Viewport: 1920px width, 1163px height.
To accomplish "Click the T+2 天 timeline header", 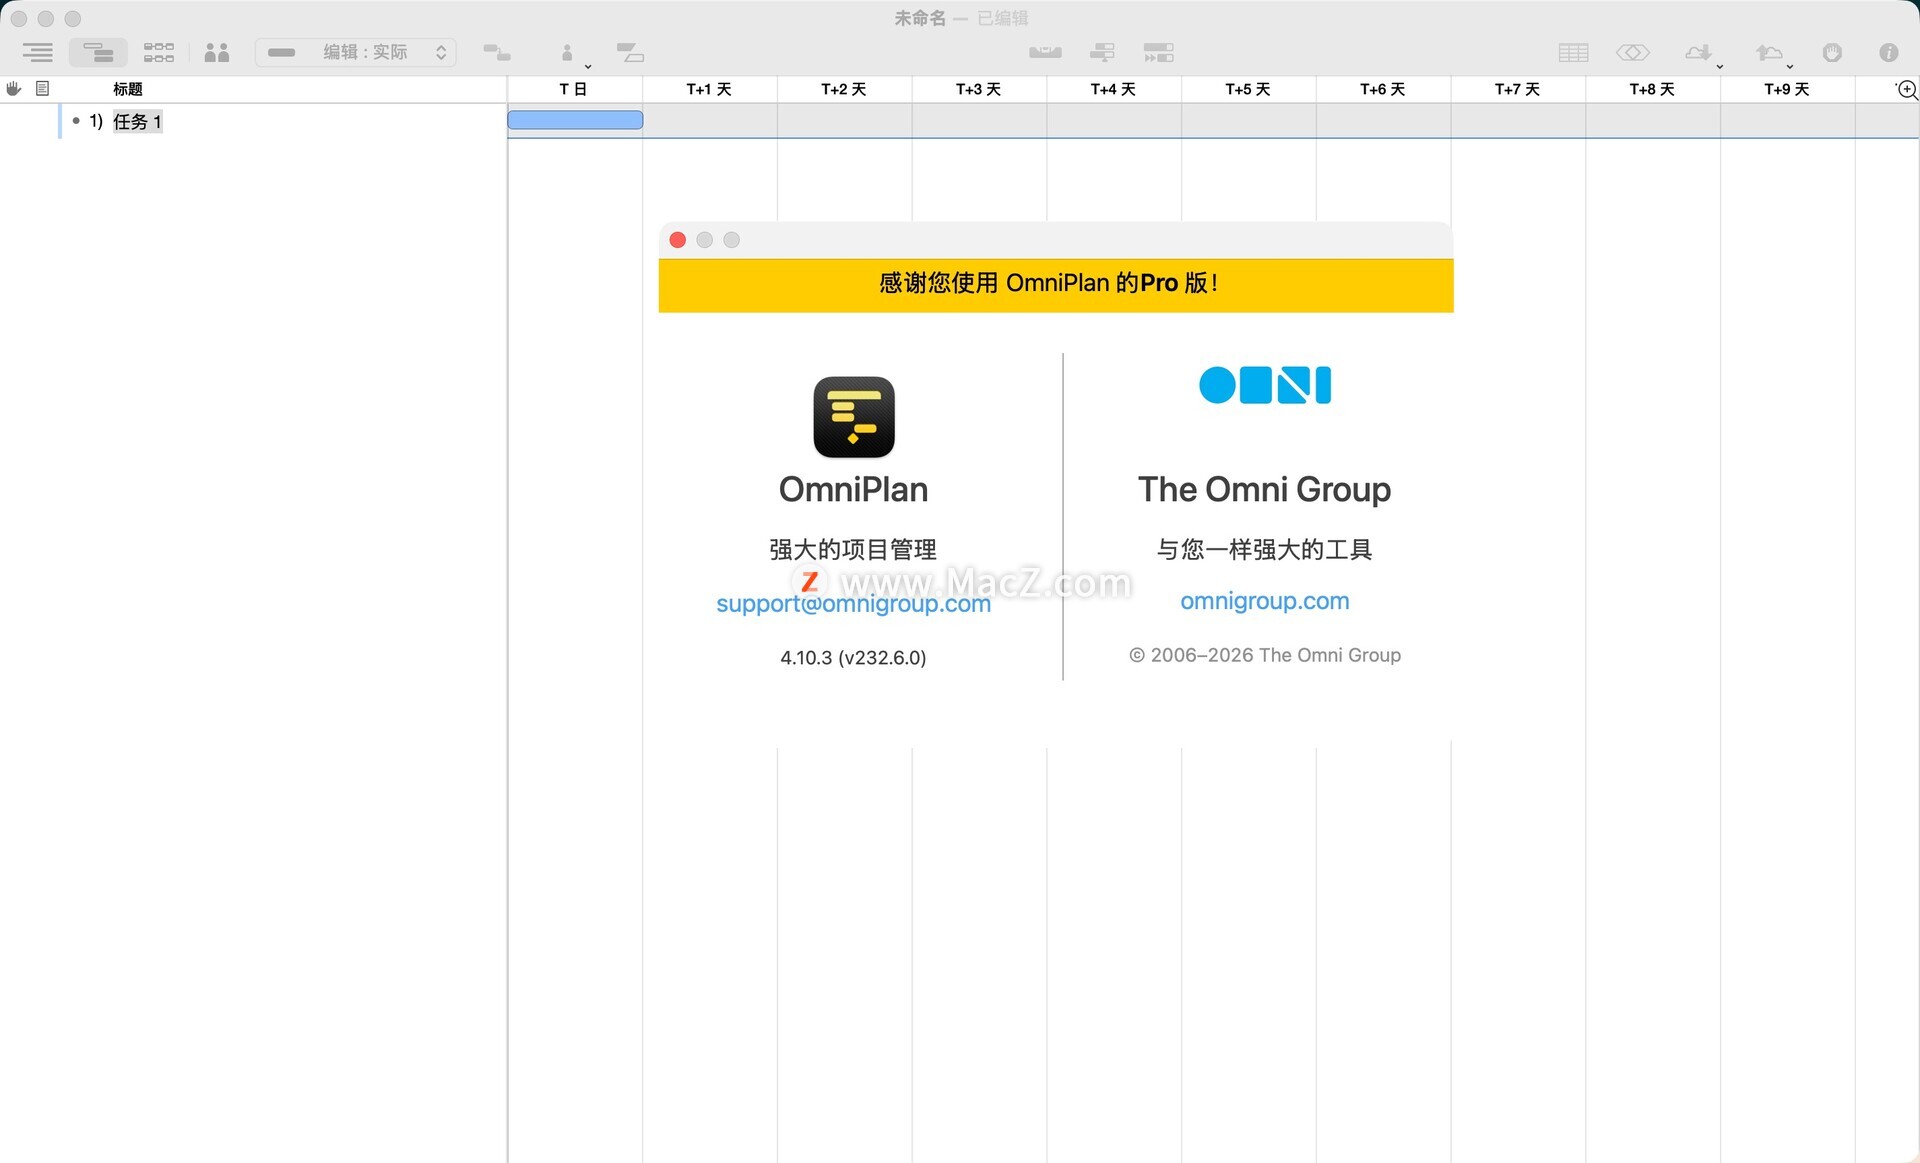I will (x=844, y=89).
